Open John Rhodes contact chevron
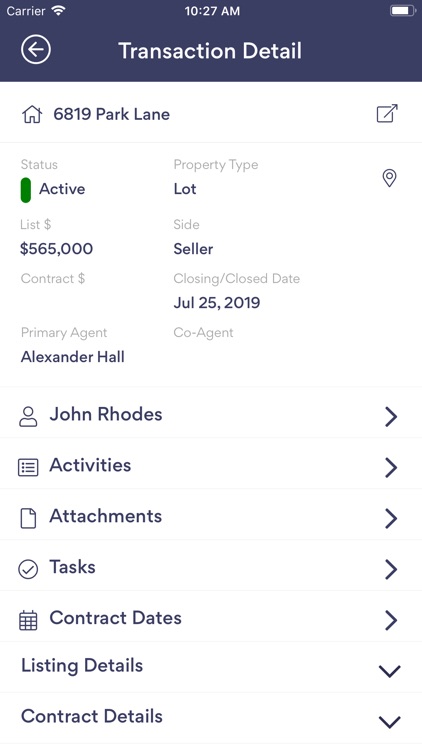 point(391,417)
